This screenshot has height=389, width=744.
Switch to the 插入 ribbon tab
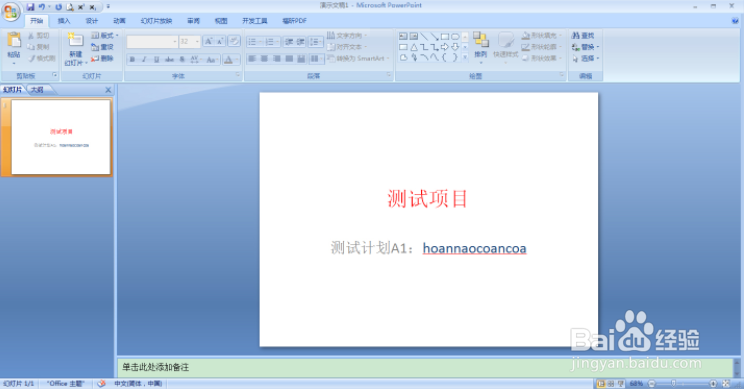click(64, 21)
